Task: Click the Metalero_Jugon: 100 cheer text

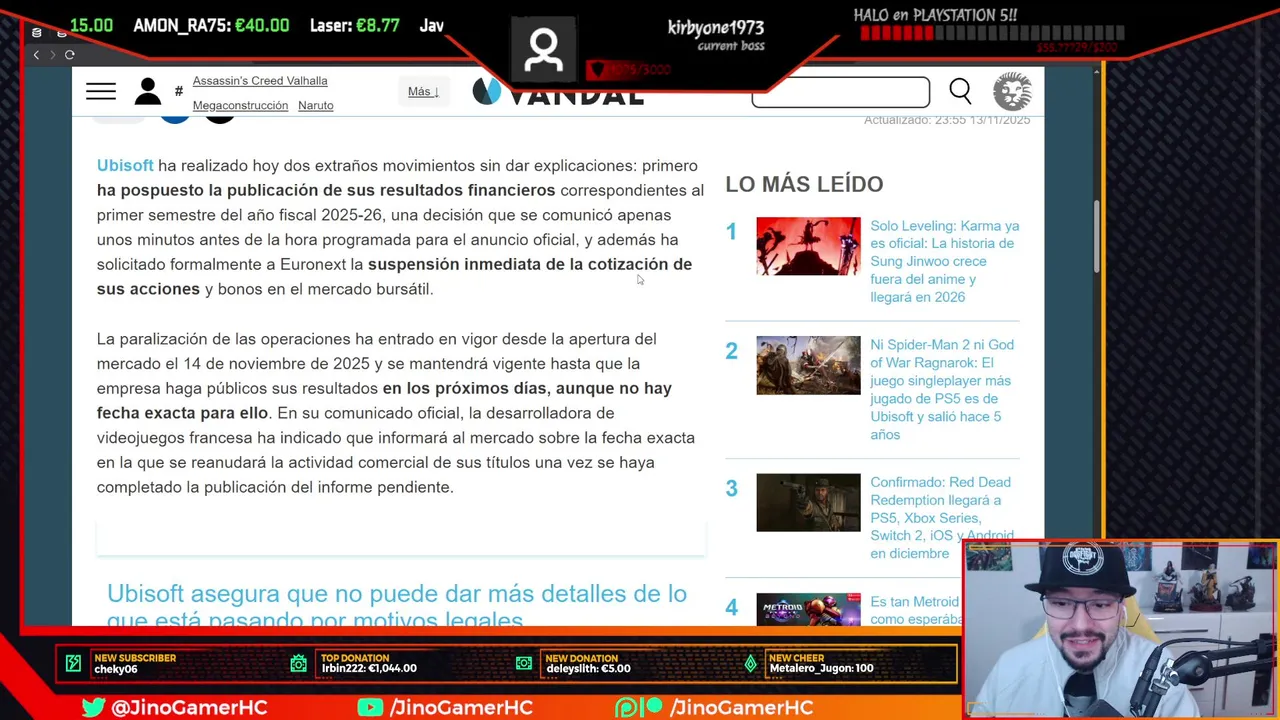Action: pos(821,668)
